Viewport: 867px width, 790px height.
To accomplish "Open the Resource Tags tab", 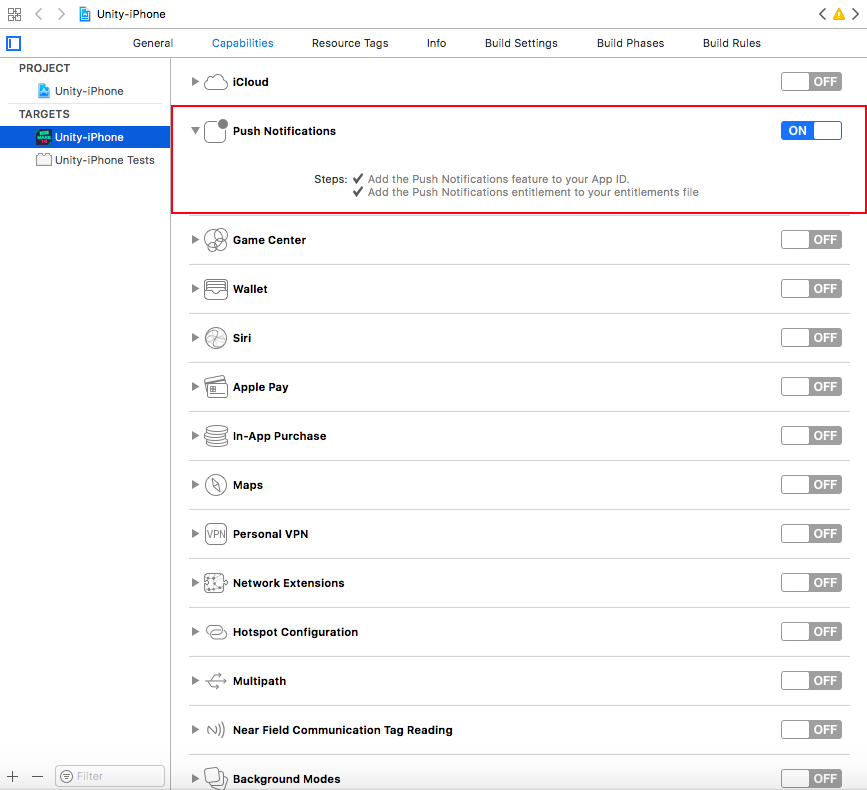I will pyautogui.click(x=350, y=43).
